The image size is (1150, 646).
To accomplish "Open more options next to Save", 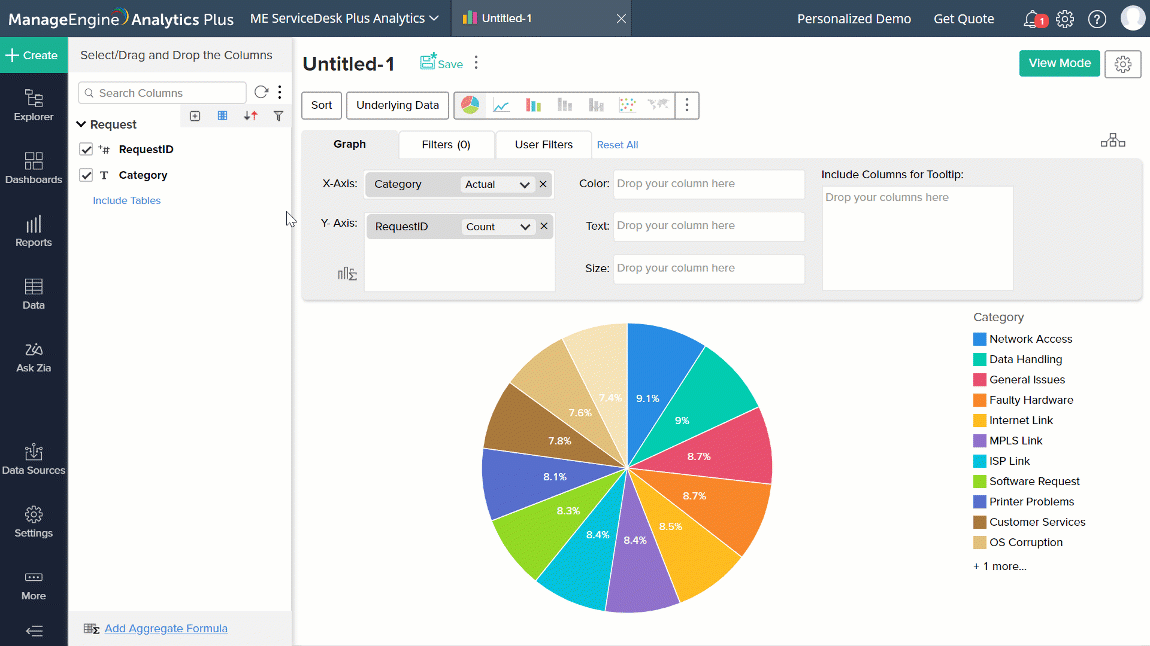I will (x=476, y=63).
